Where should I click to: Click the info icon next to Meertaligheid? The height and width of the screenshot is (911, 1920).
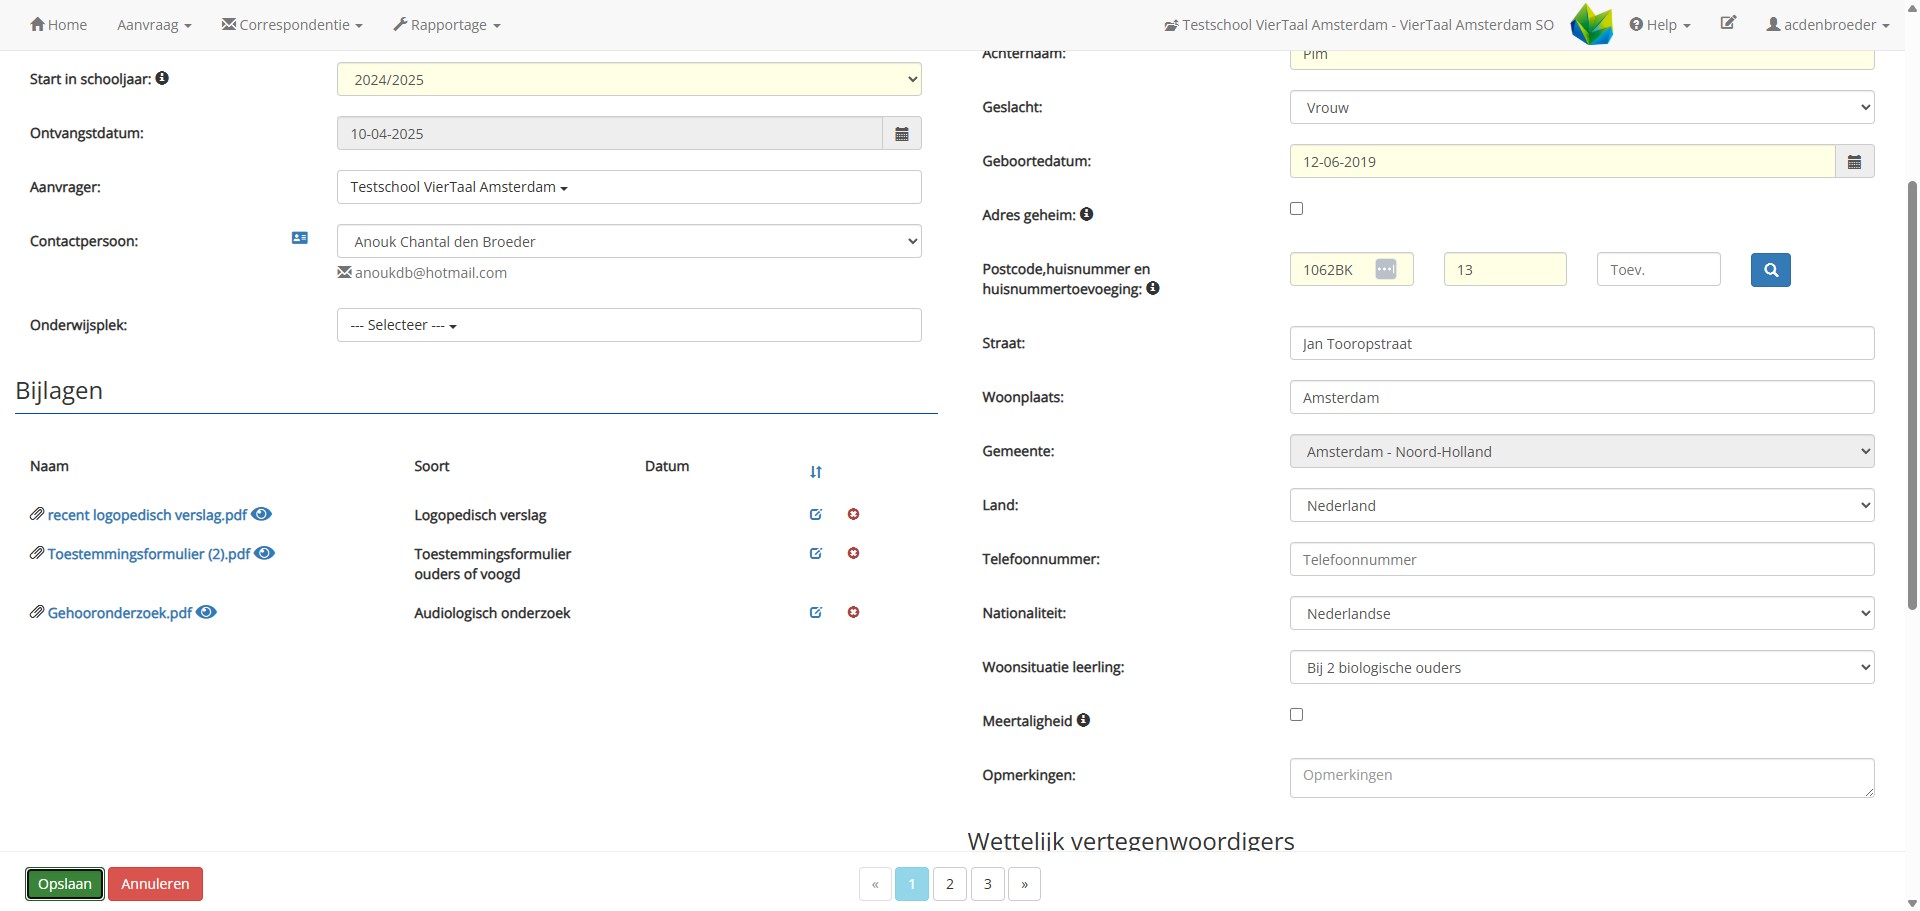(1083, 720)
